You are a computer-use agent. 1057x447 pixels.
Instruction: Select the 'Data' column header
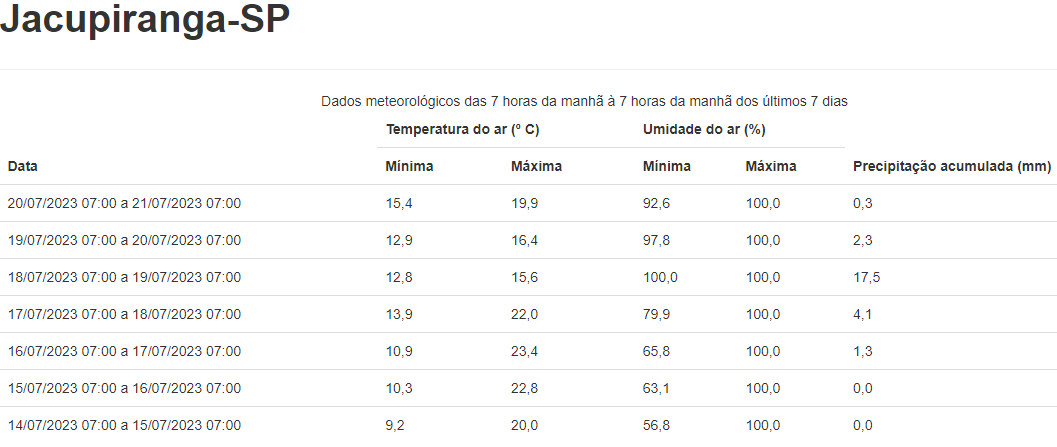click(22, 167)
